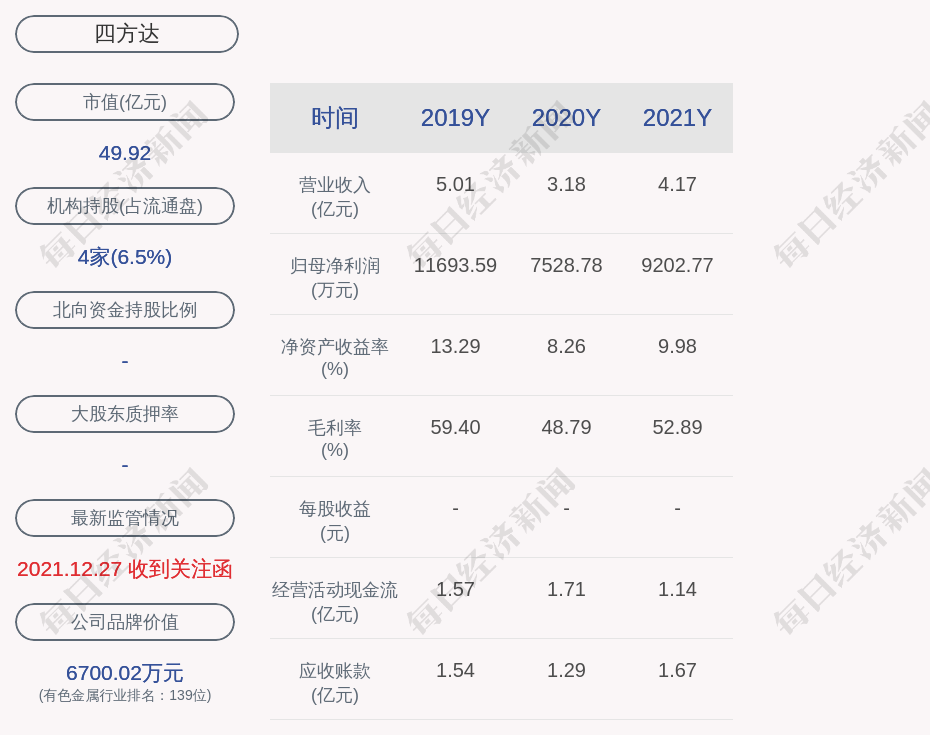
Task: Select the 2019Y column header
Action: click(x=455, y=118)
